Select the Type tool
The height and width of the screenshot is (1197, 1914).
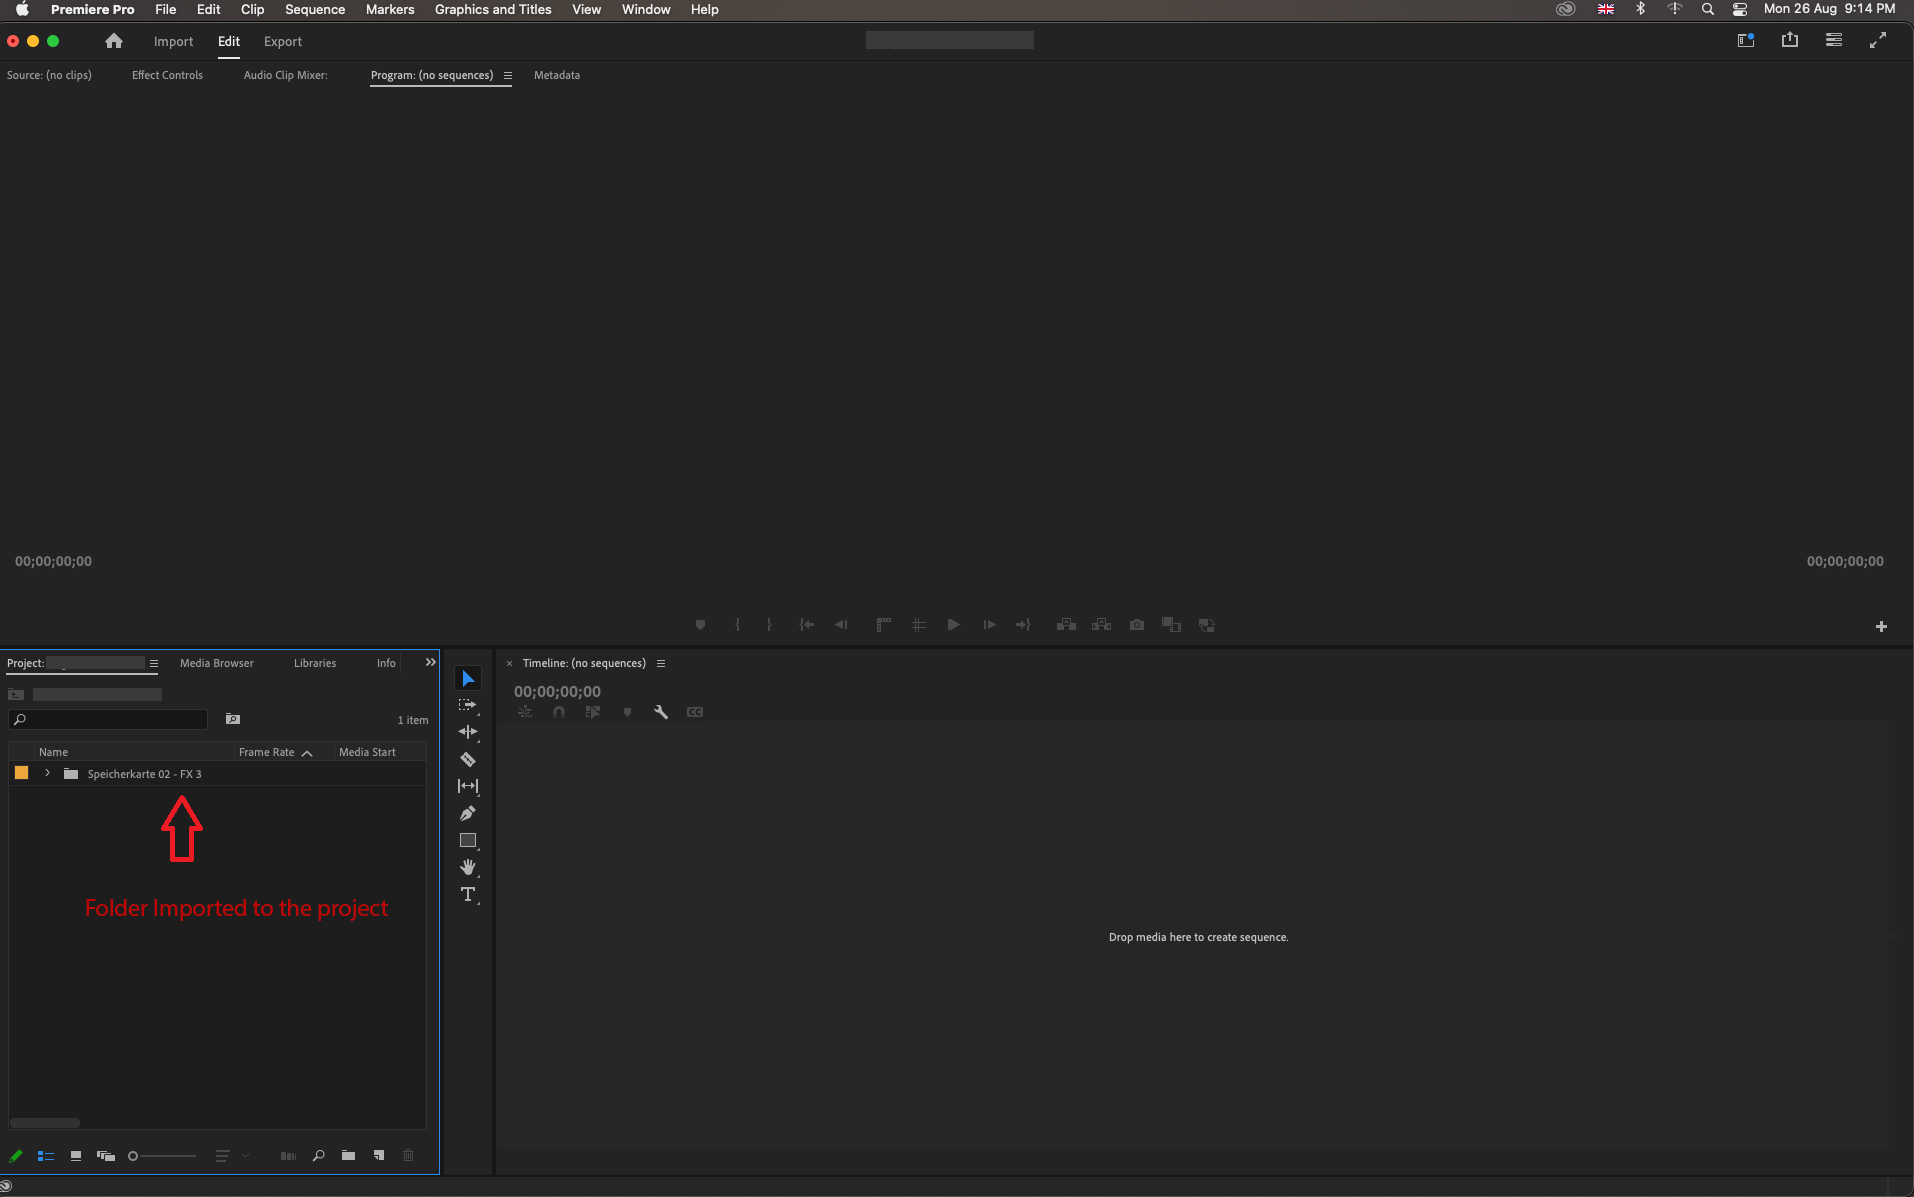(x=467, y=894)
